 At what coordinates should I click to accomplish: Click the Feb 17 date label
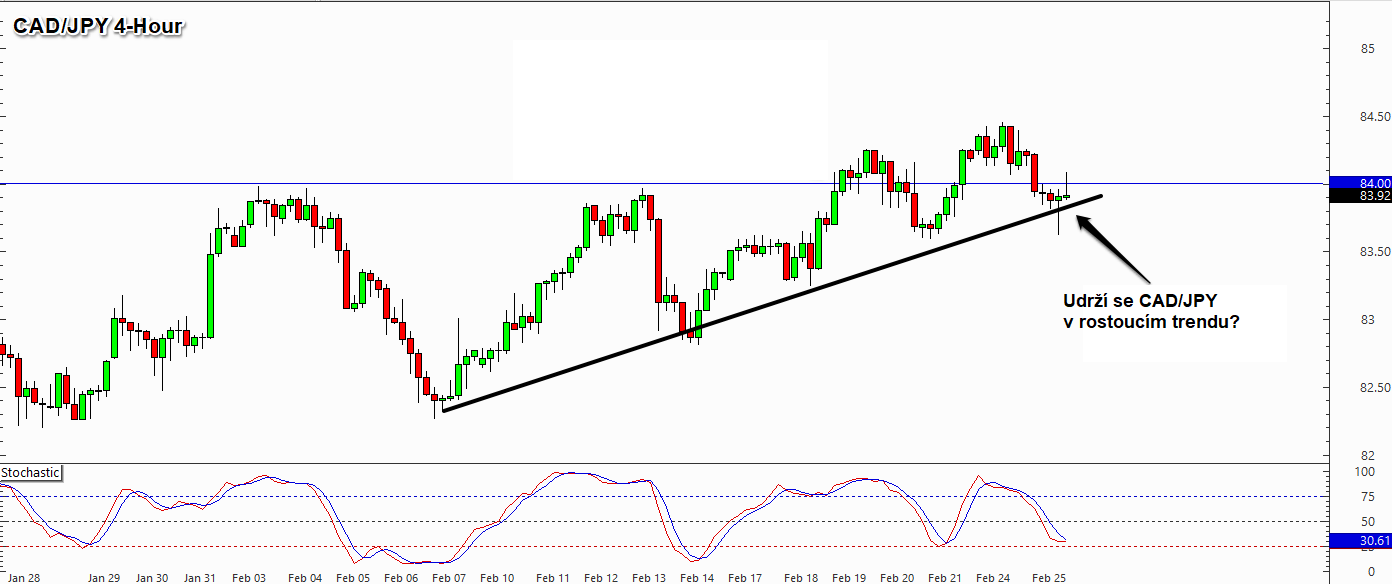pos(745,578)
